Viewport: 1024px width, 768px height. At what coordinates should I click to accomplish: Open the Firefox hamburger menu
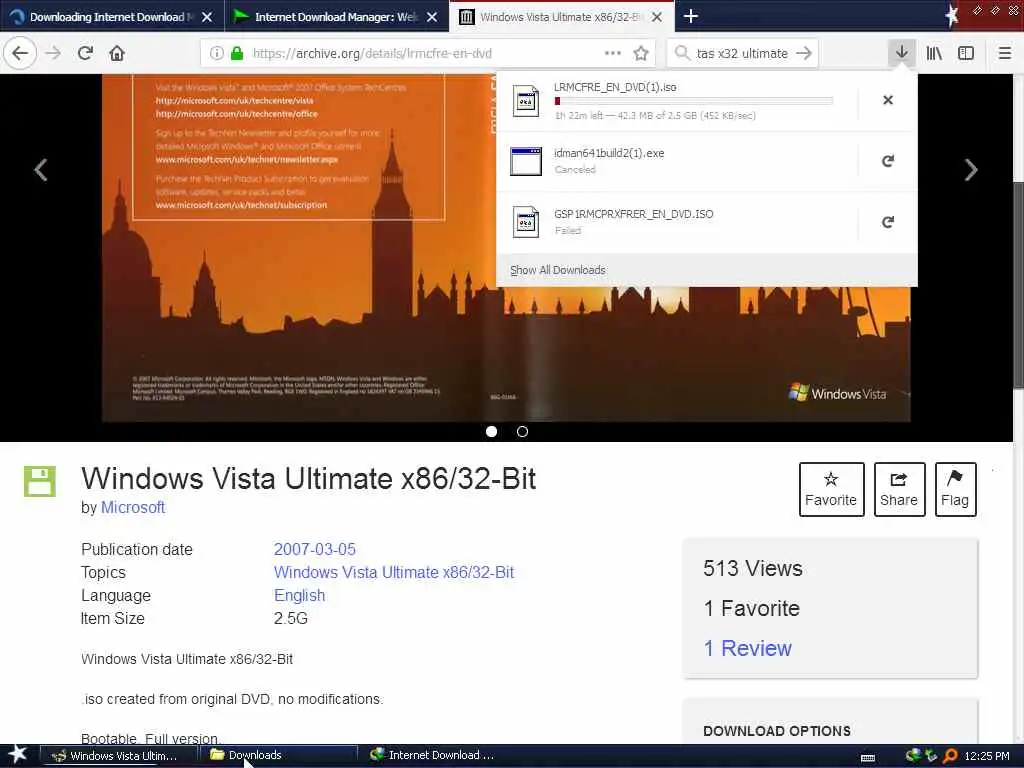(1004, 54)
